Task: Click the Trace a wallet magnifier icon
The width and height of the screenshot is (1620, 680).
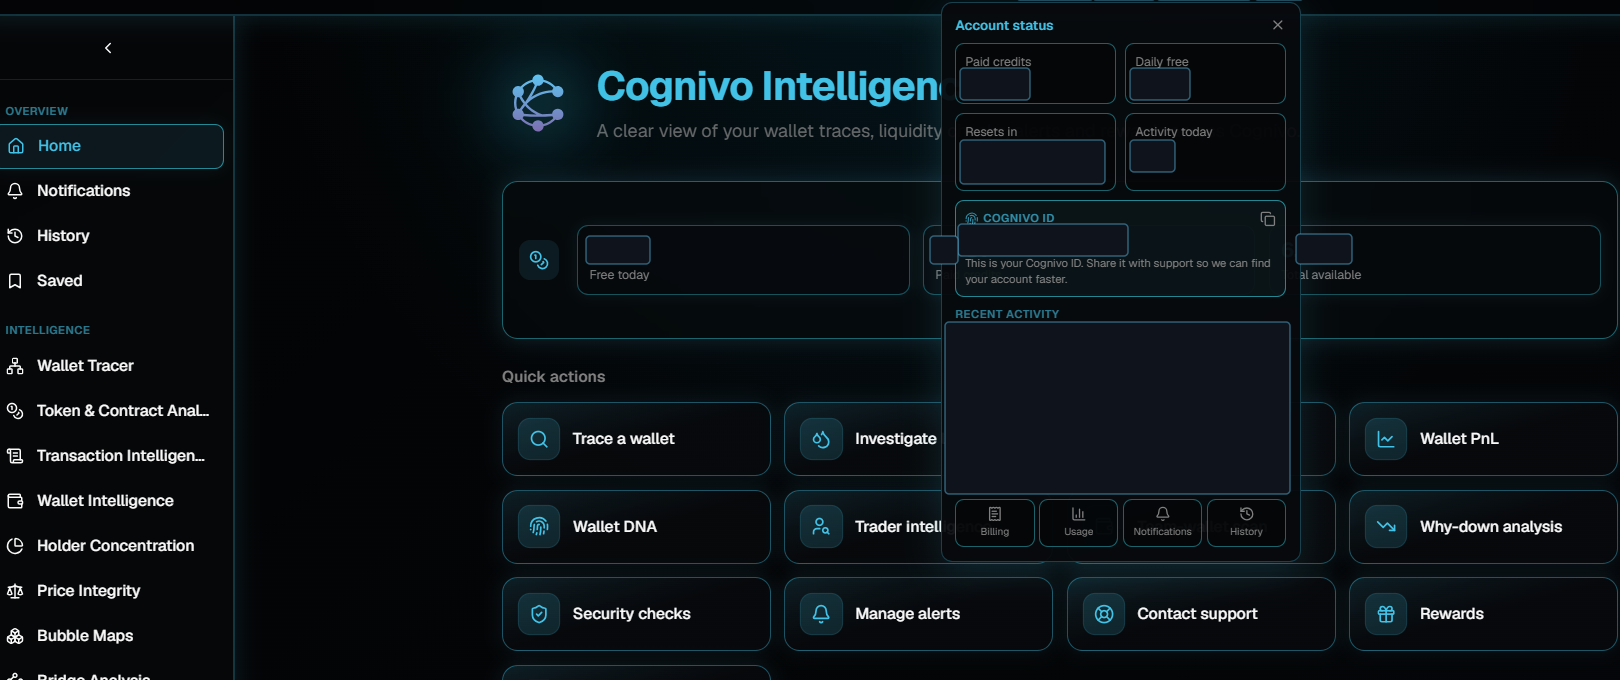Action: pyautogui.click(x=539, y=439)
